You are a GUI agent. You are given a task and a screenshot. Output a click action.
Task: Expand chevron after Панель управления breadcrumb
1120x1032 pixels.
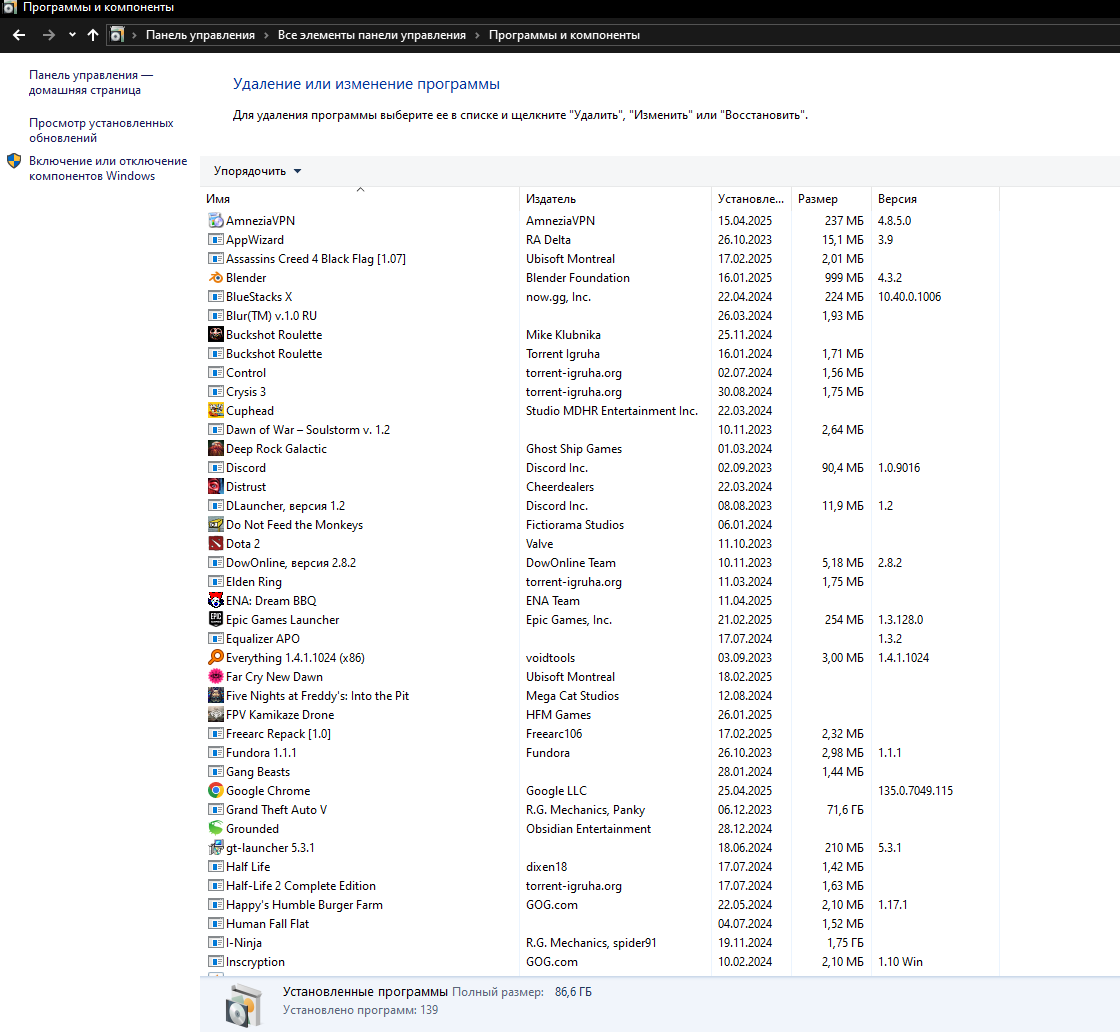(267, 35)
